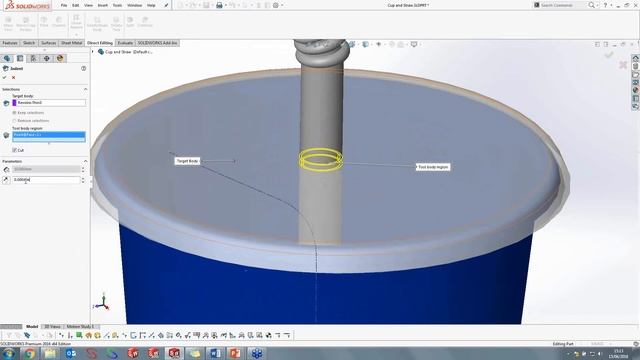Image resolution: width=640 pixels, height=360 pixels.
Task: Adjust the clearance field spinner arrows
Action: click(83, 180)
